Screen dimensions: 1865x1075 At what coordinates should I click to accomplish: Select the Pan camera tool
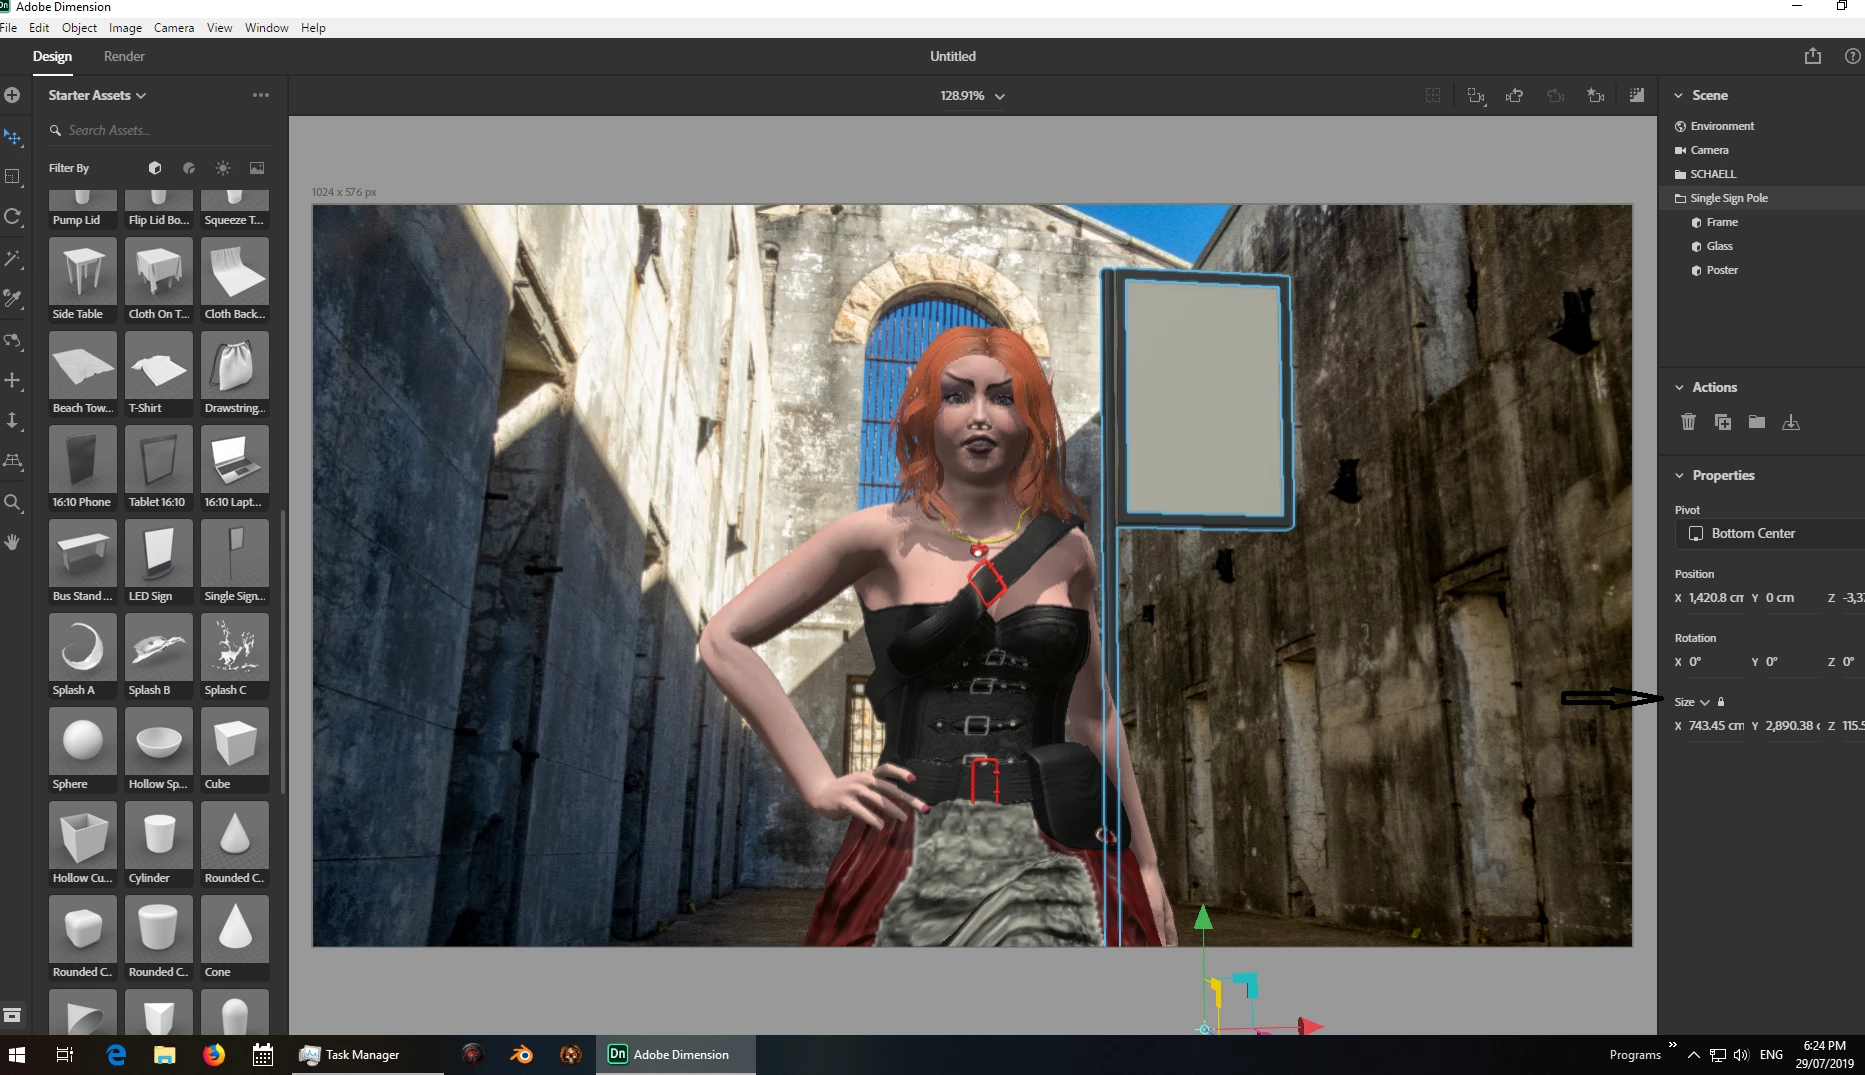point(13,381)
